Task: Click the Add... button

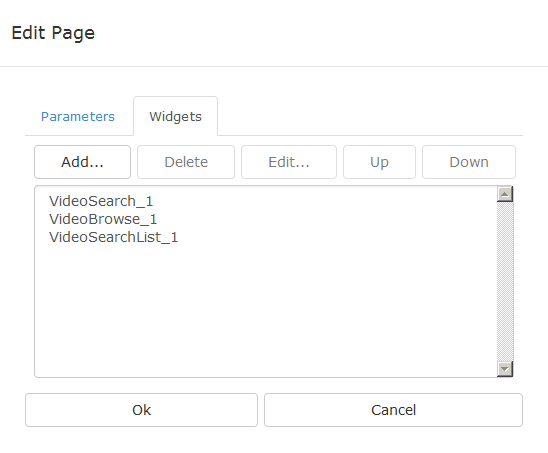Action: (x=82, y=162)
